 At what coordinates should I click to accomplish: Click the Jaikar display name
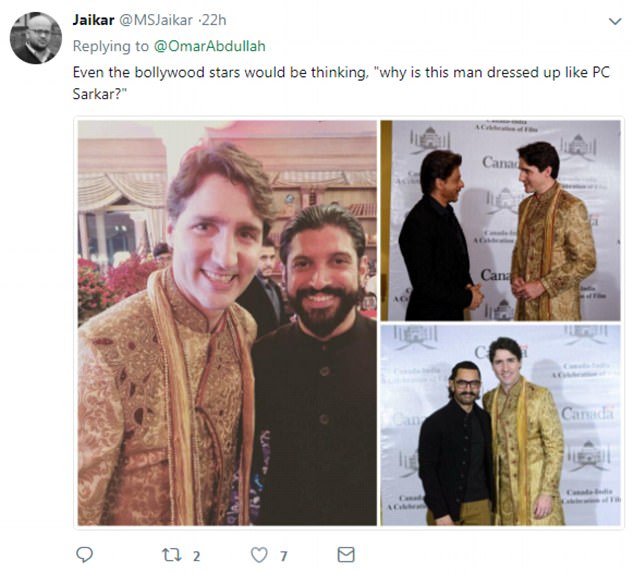[x=93, y=20]
